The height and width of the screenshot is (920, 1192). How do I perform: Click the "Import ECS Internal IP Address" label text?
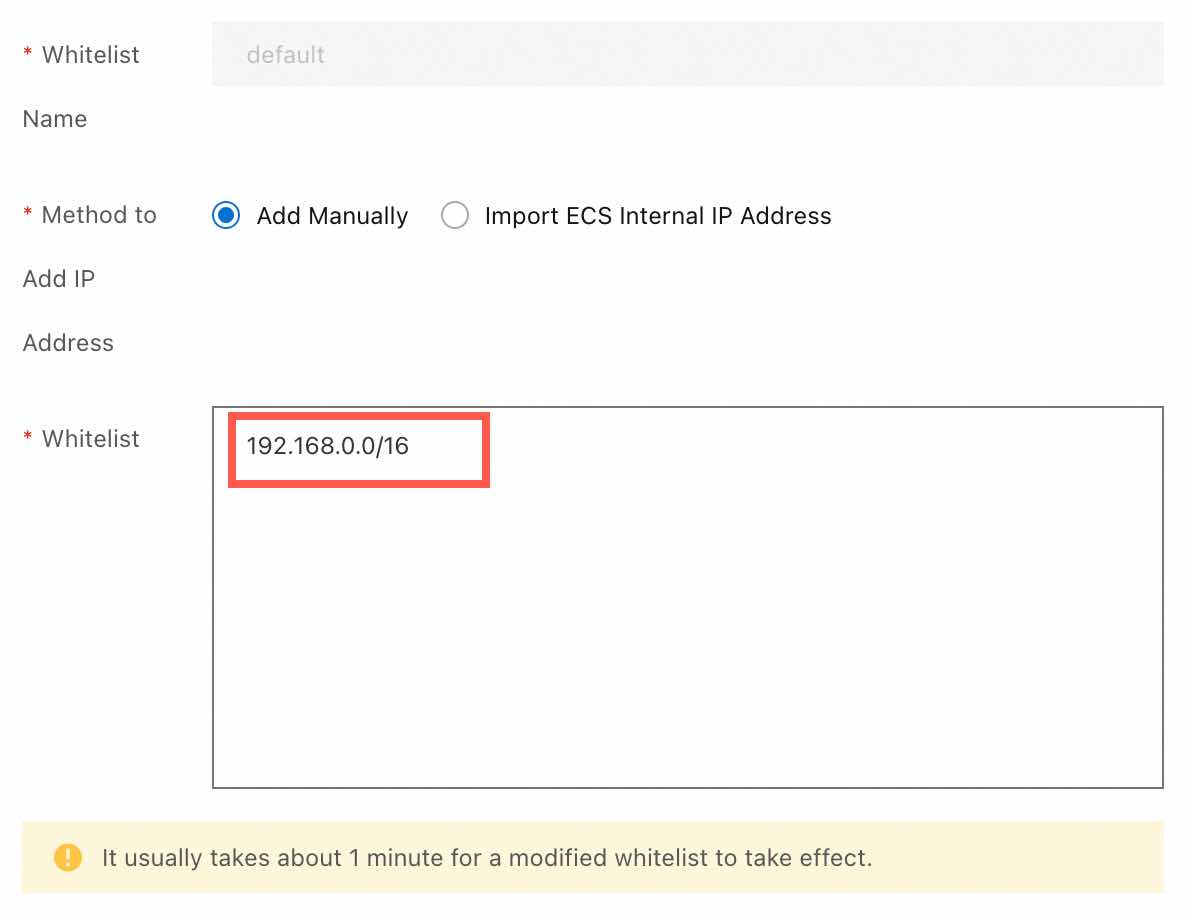coord(657,216)
